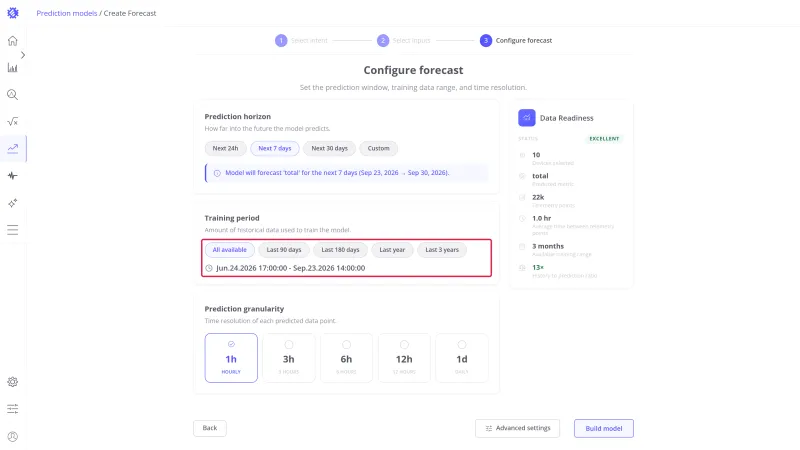Open the pulse waveform anomaly icon

pos(13,176)
